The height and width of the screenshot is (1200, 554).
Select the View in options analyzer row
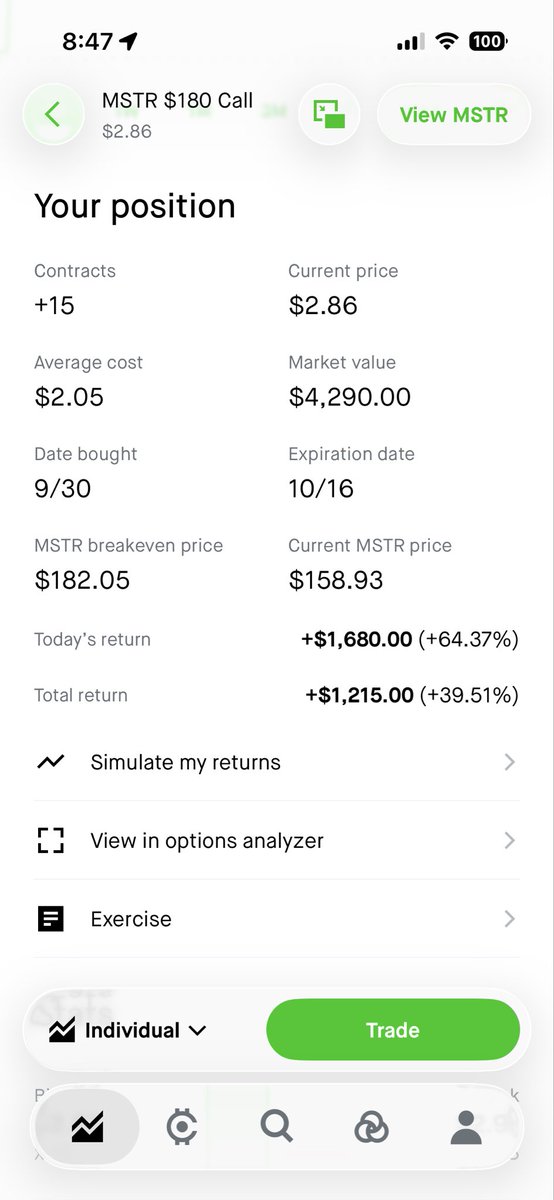pos(277,841)
